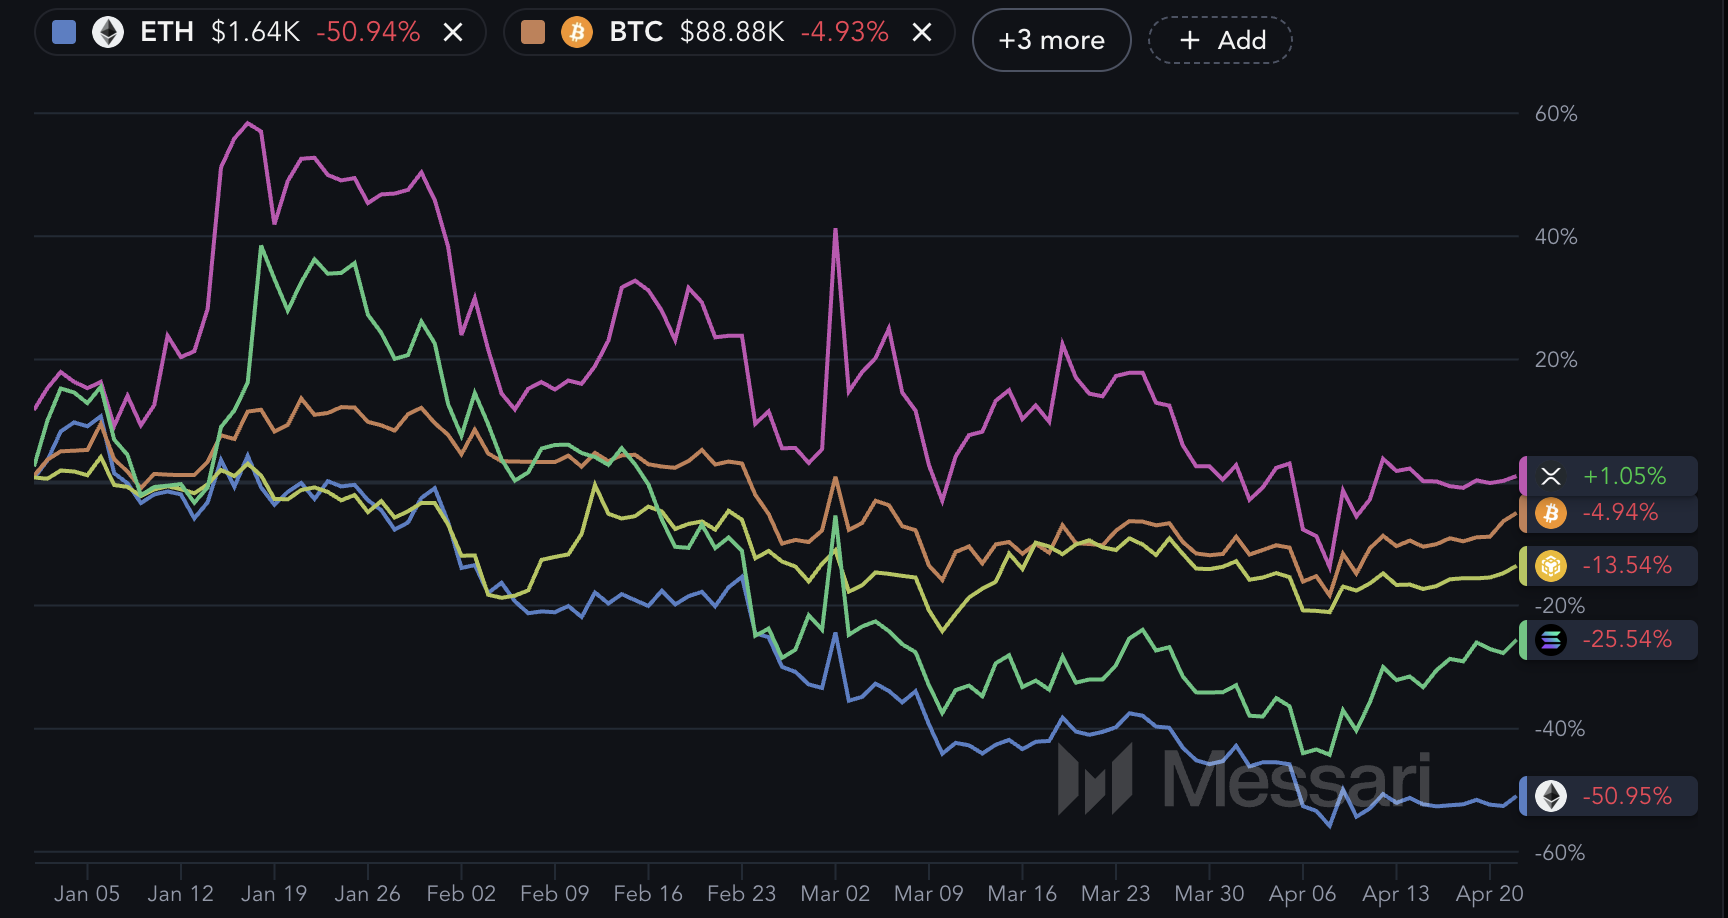This screenshot has width=1728, height=918.
Task: Click the Ethereum icon on the -50.95% badge
Action: [1551, 796]
